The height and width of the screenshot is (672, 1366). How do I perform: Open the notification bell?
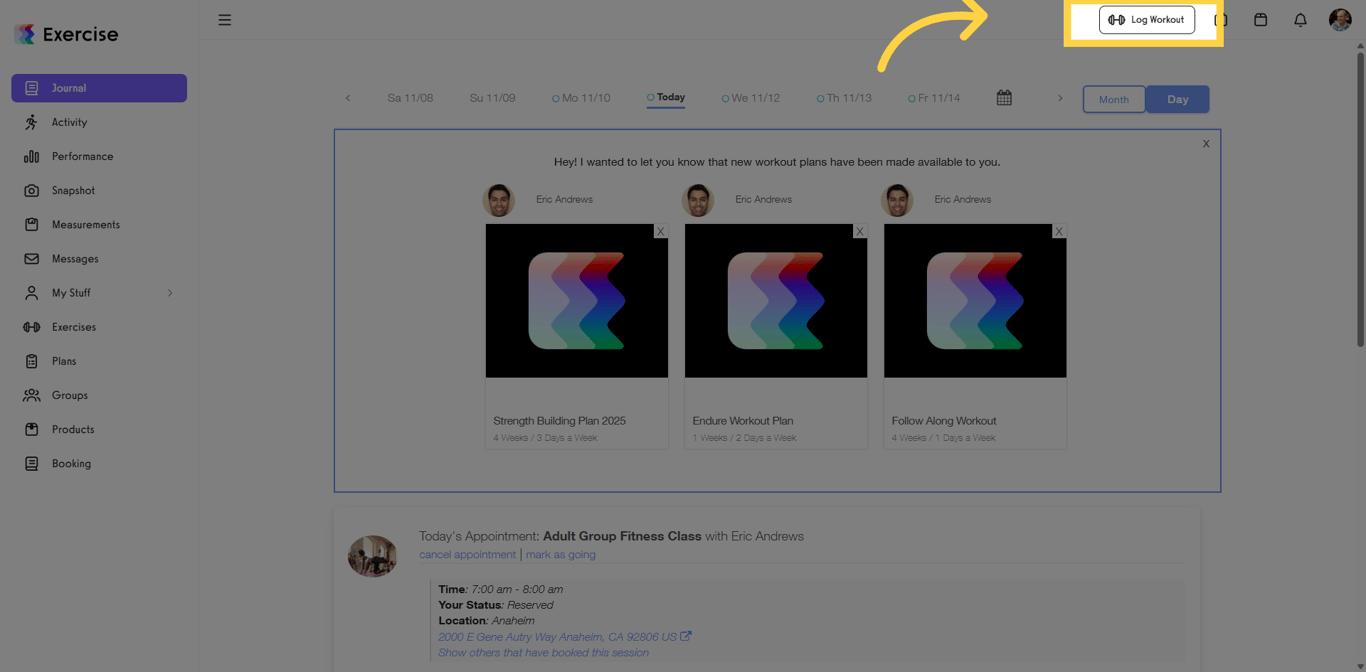click(x=1300, y=19)
